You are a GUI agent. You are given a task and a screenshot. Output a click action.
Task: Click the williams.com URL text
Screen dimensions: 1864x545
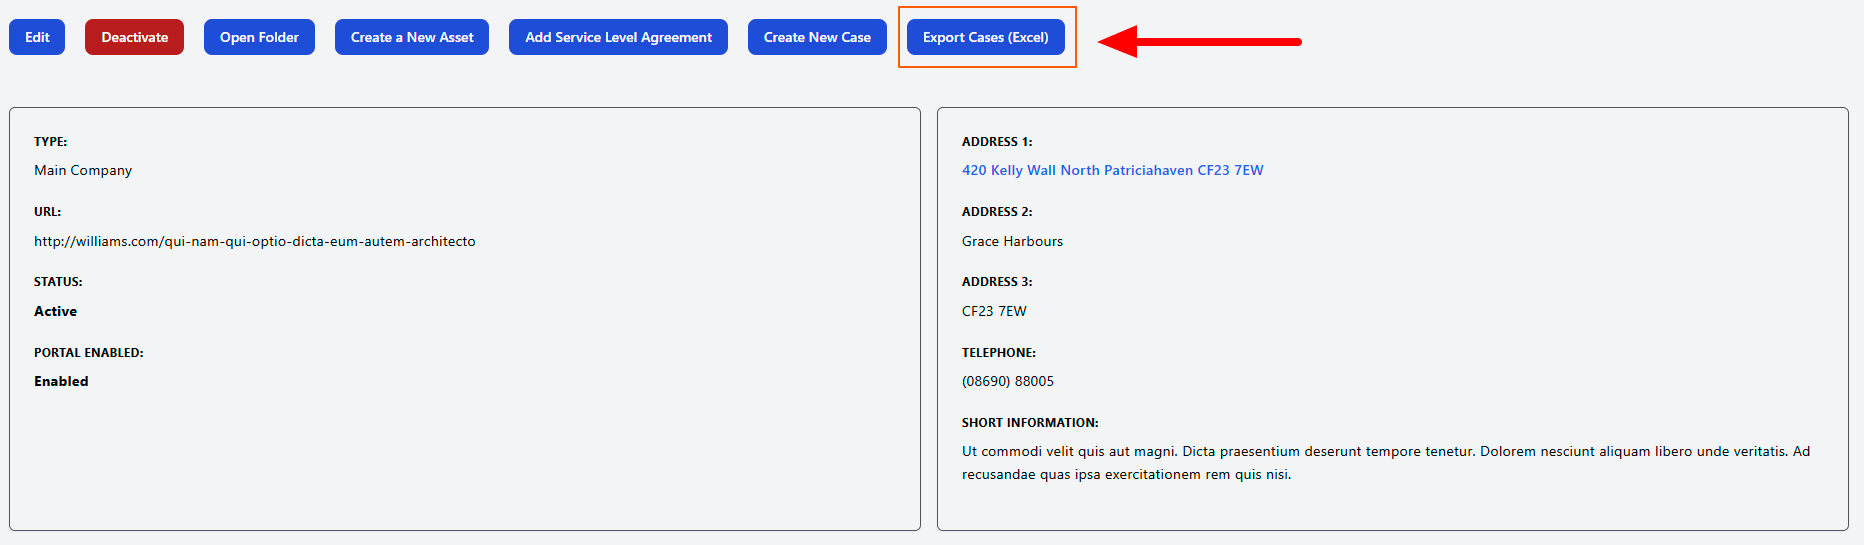pos(254,241)
